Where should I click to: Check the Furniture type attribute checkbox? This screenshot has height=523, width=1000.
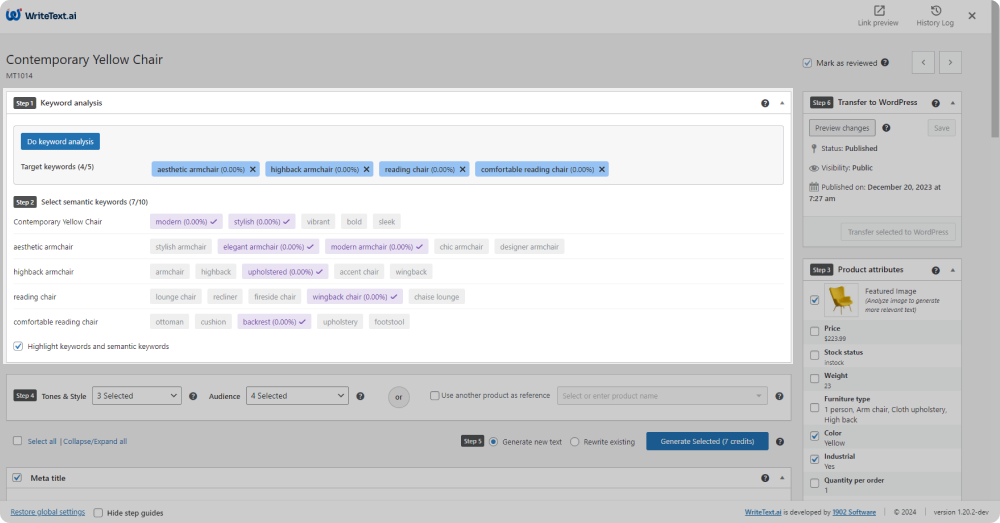coord(814,408)
